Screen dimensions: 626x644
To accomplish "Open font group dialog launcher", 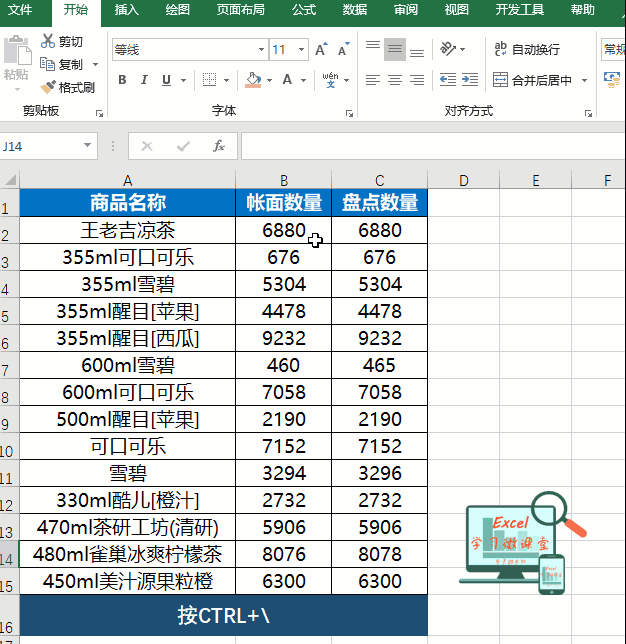I will point(349,113).
